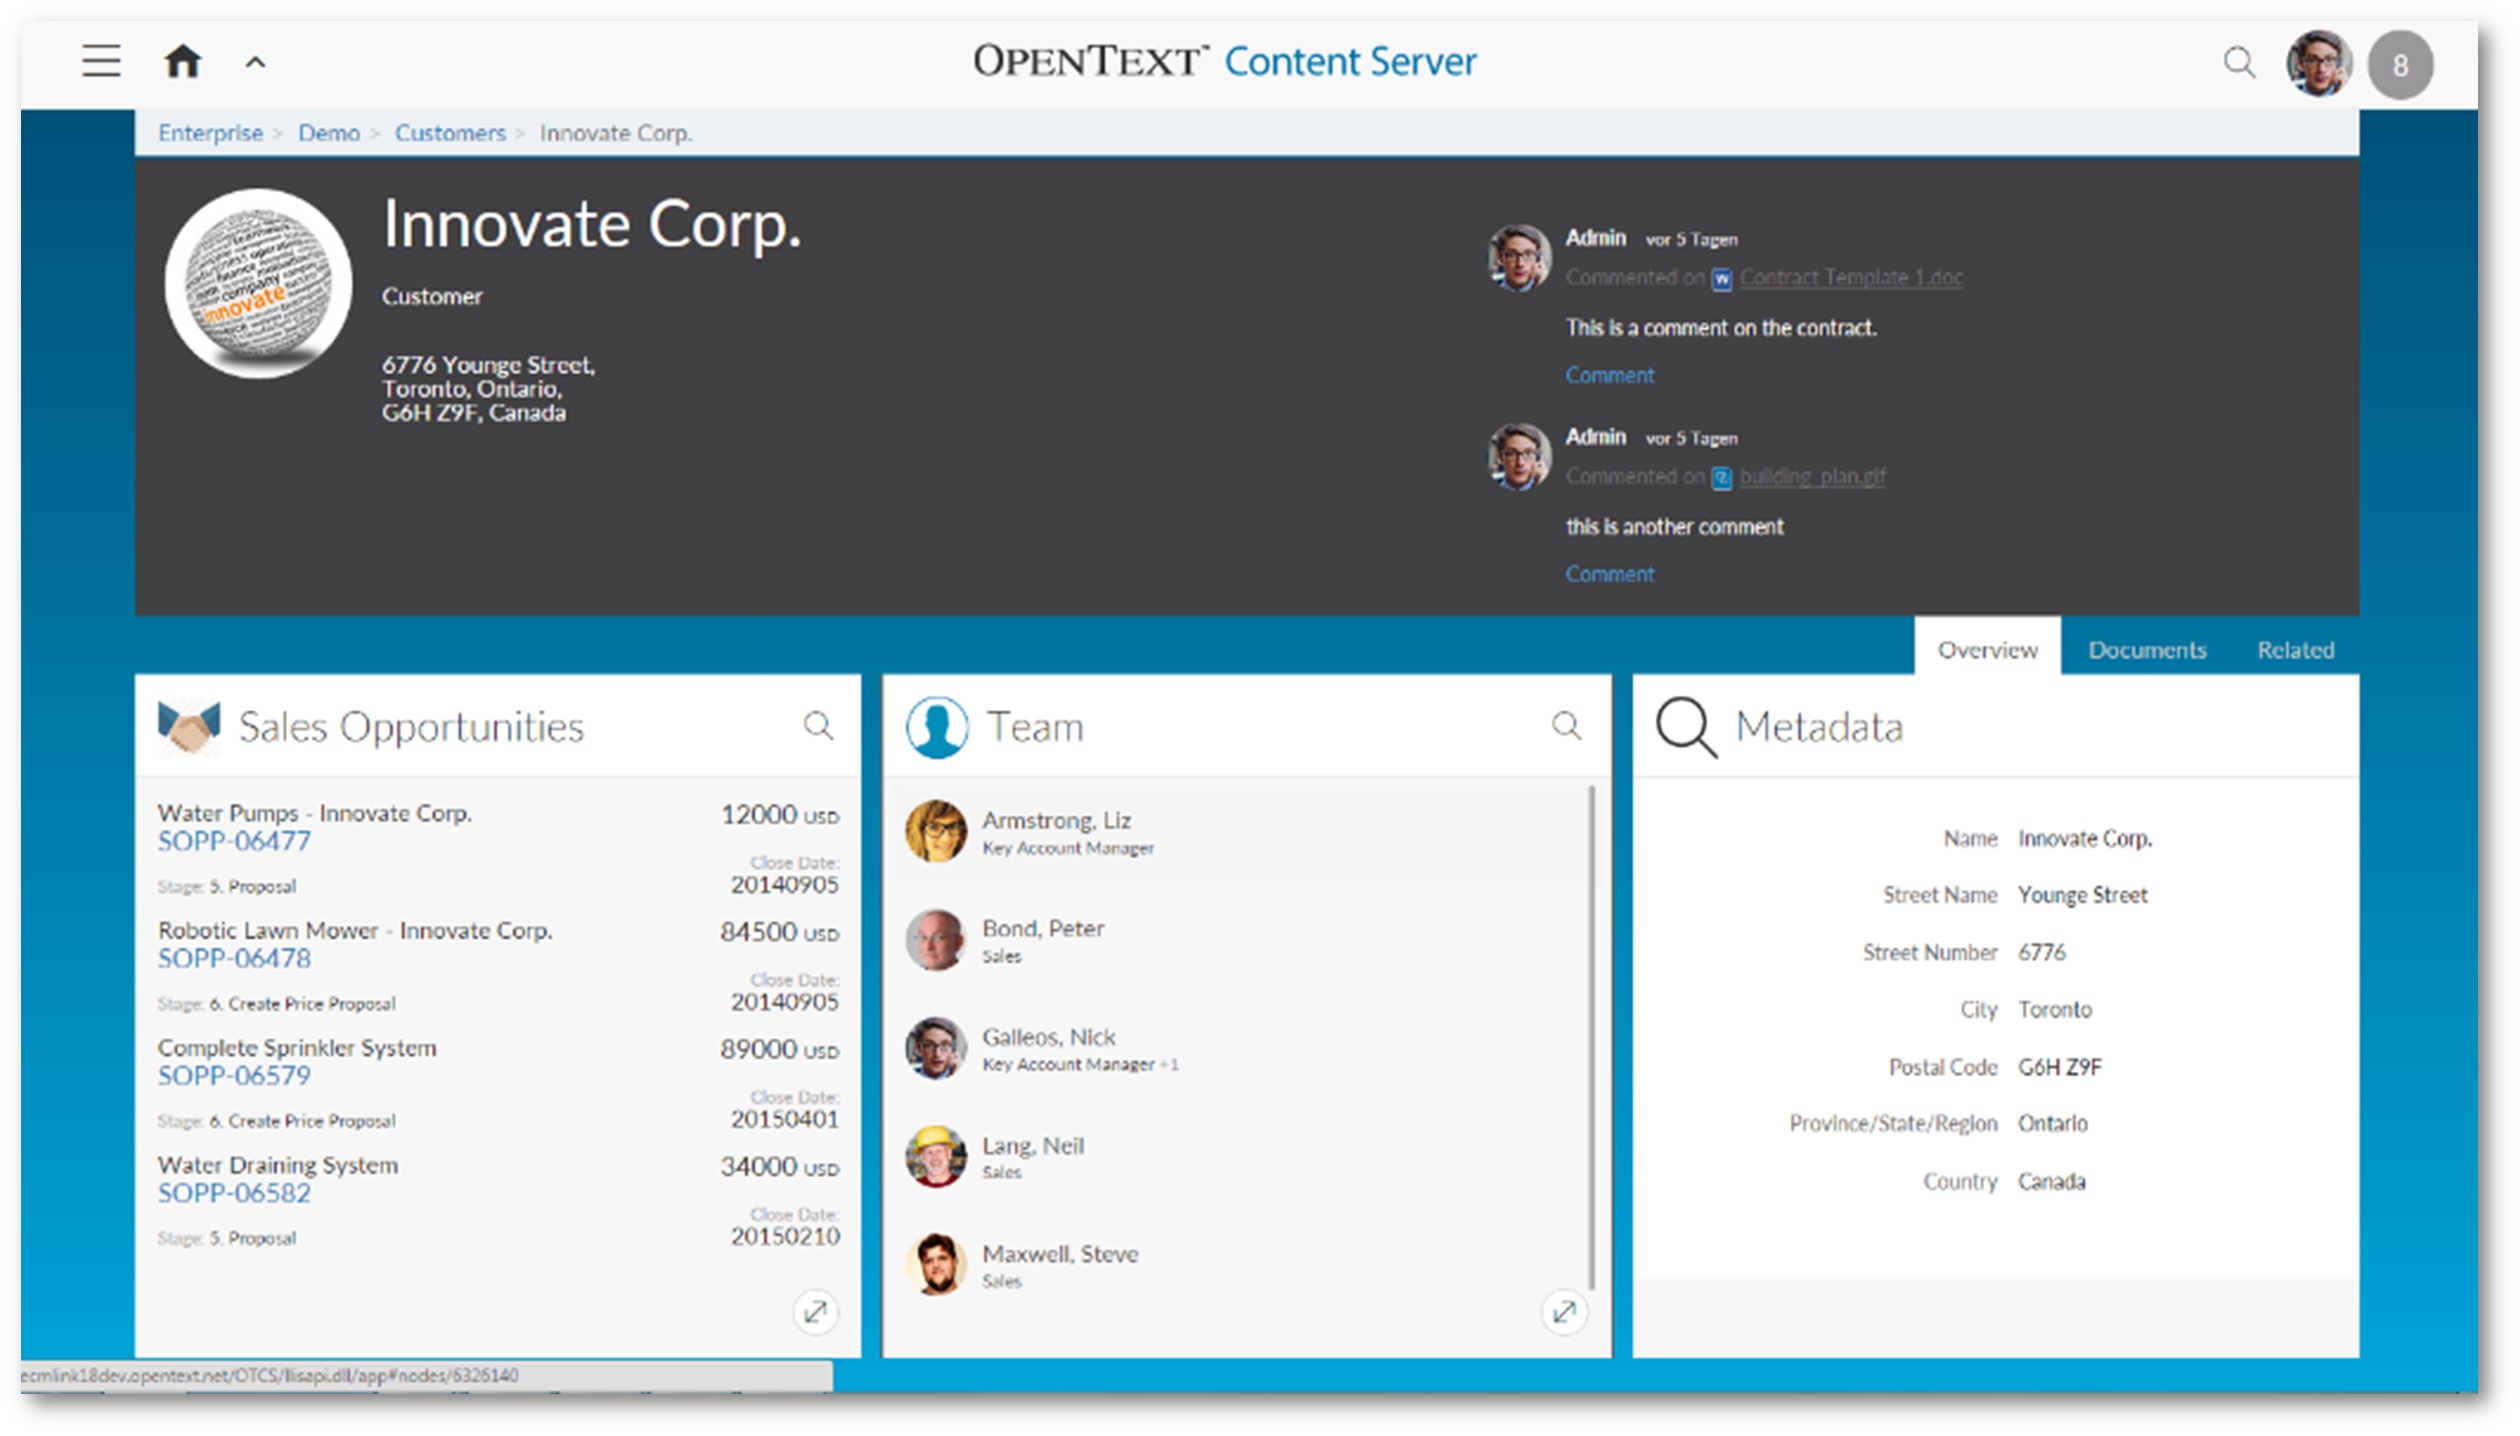Screen dimensions: 2520x1436
Task: Open opportunity SOPP-06477
Action: coord(234,841)
